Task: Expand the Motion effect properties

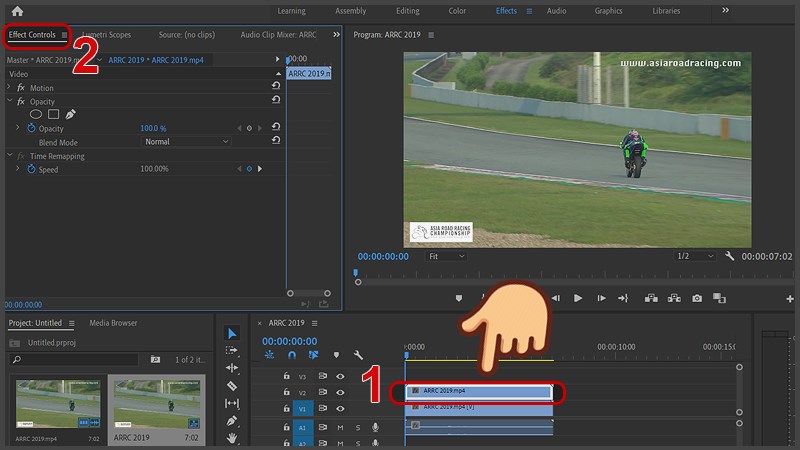Action: (9, 87)
